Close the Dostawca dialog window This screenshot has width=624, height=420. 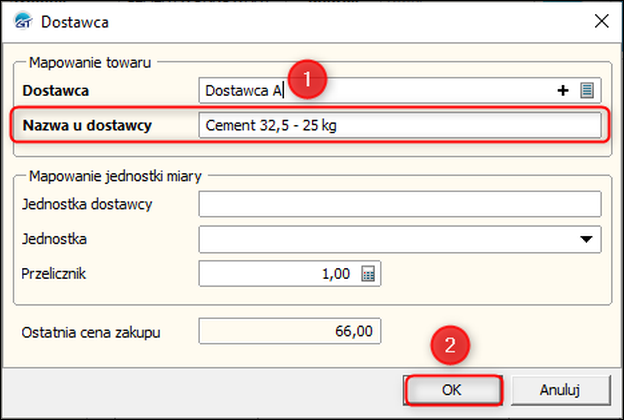click(601, 21)
